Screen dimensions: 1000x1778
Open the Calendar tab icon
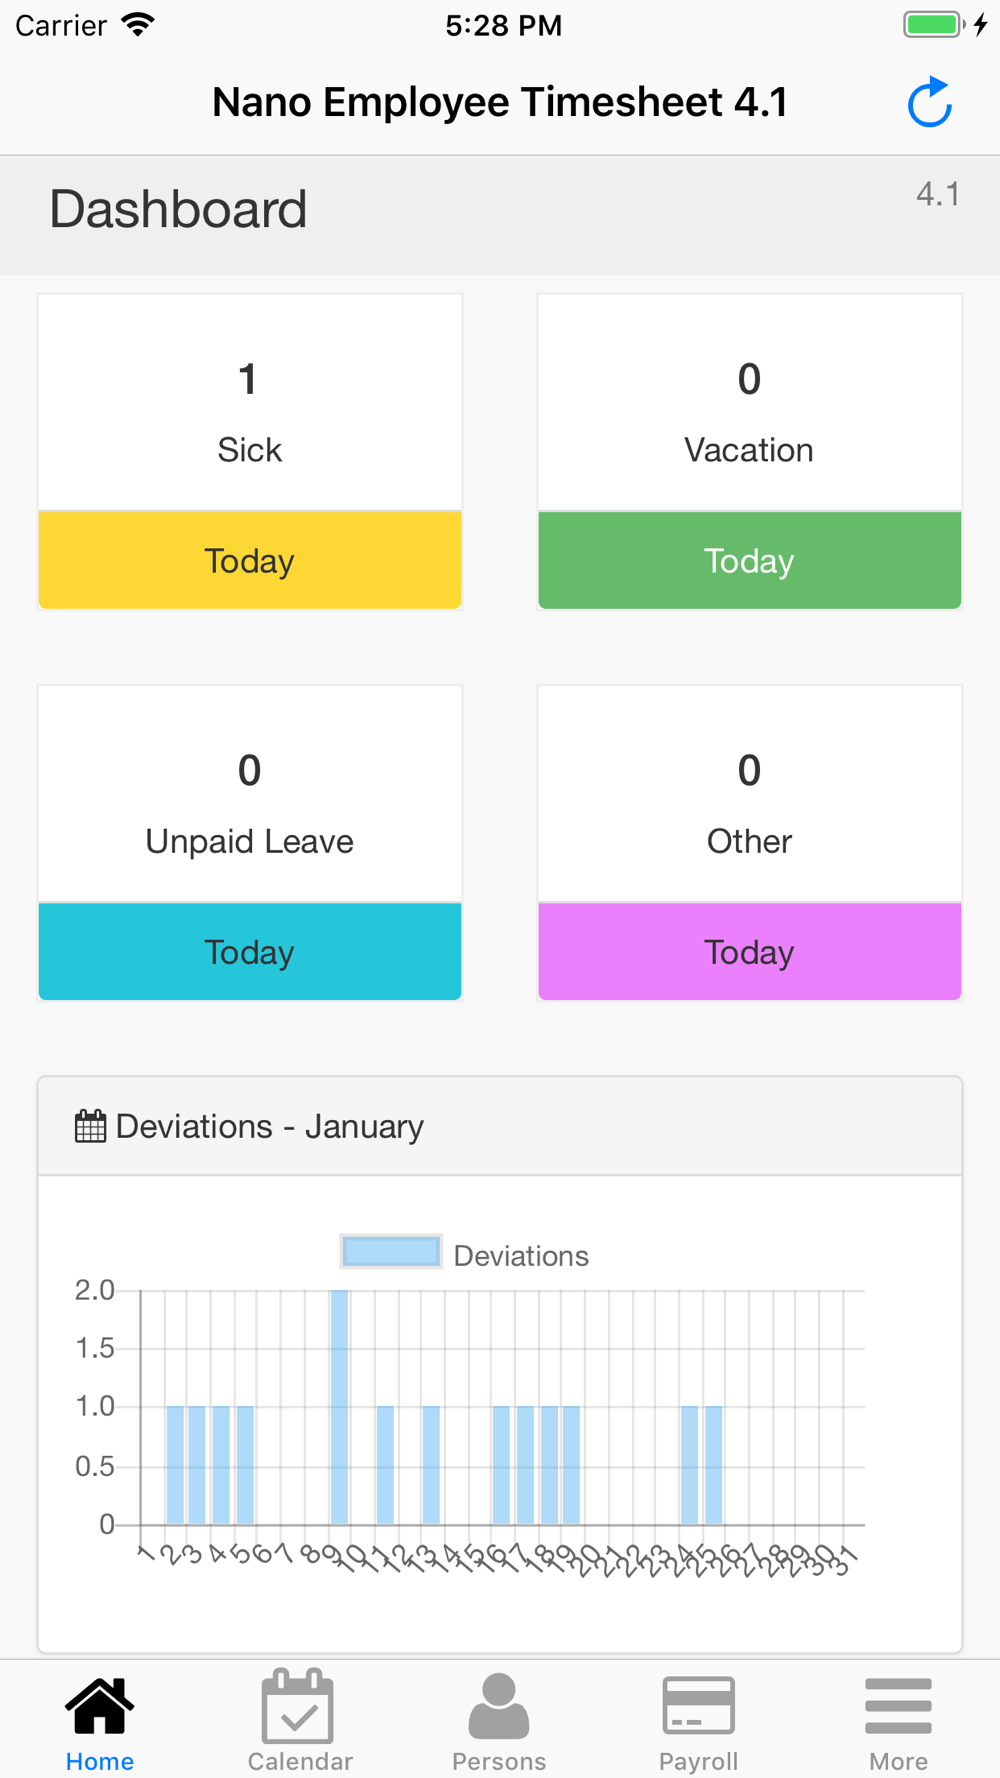coord(298,1705)
